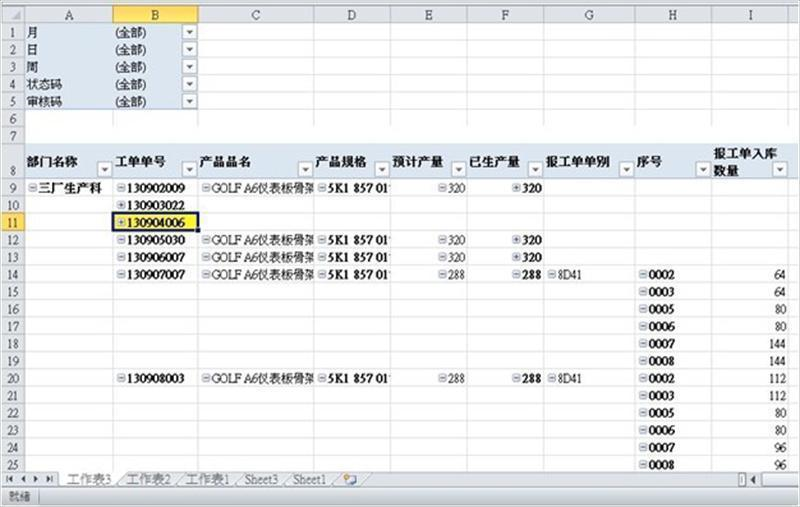
Task: Click the horizontal scrollbar left arrow
Action: pyautogui.click(x=753, y=479)
